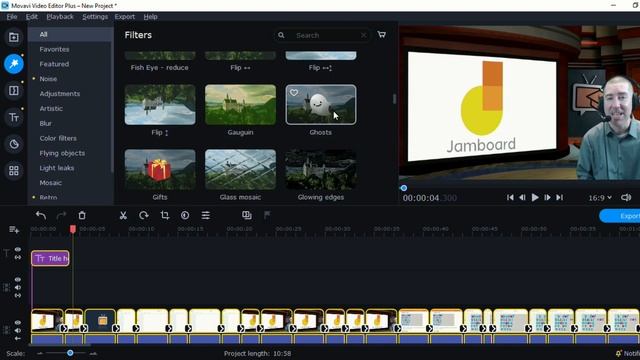Open Clip properties icon
The height and width of the screenshot is (360, 640).
point(206,215)
